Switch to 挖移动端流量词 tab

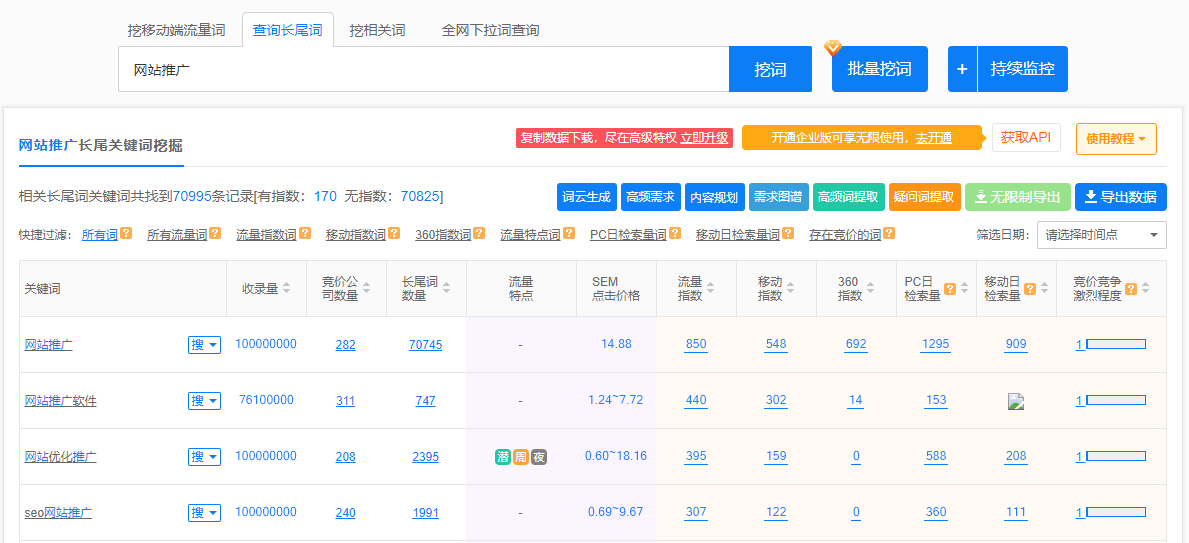(177, 30)
